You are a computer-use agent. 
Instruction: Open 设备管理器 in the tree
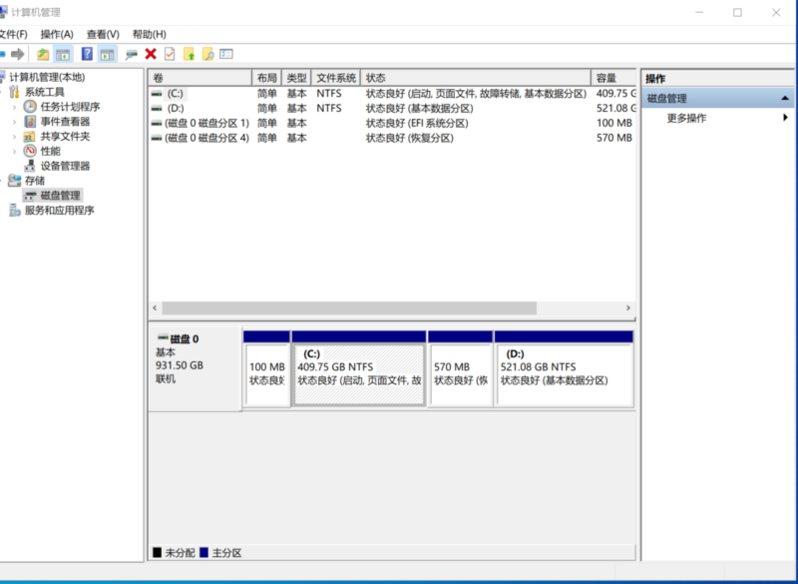(64, 166)
